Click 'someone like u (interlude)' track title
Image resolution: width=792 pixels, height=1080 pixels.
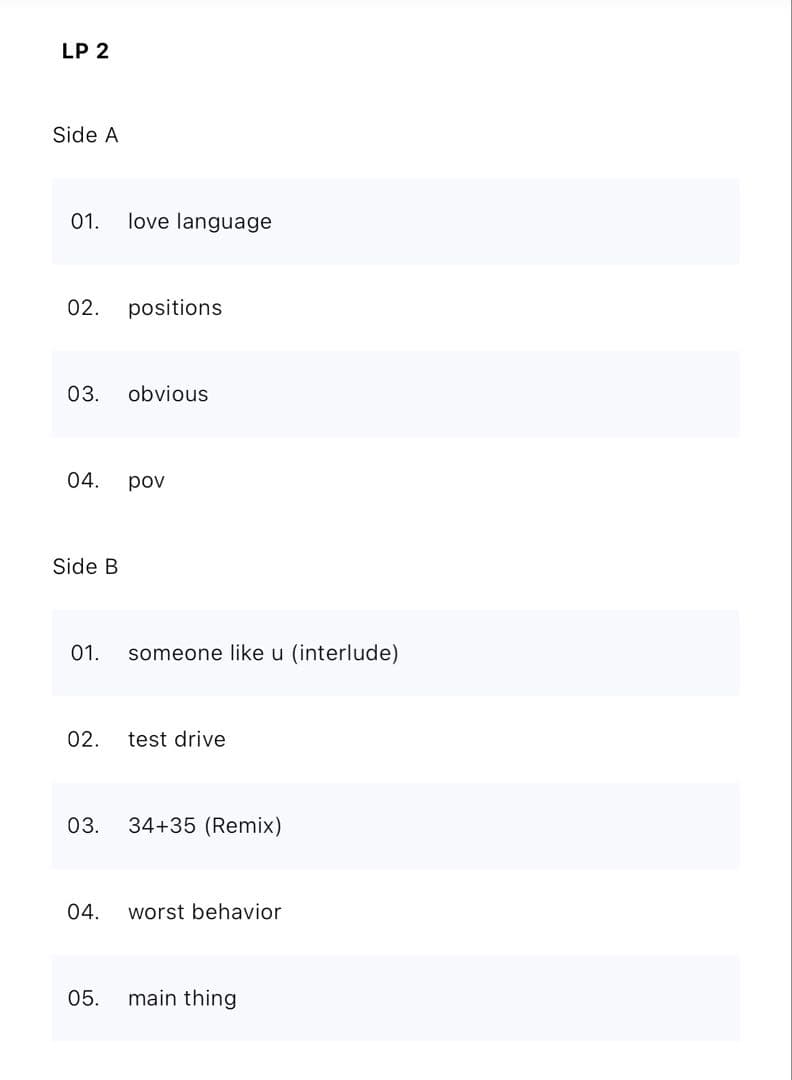tap(263, 653)
